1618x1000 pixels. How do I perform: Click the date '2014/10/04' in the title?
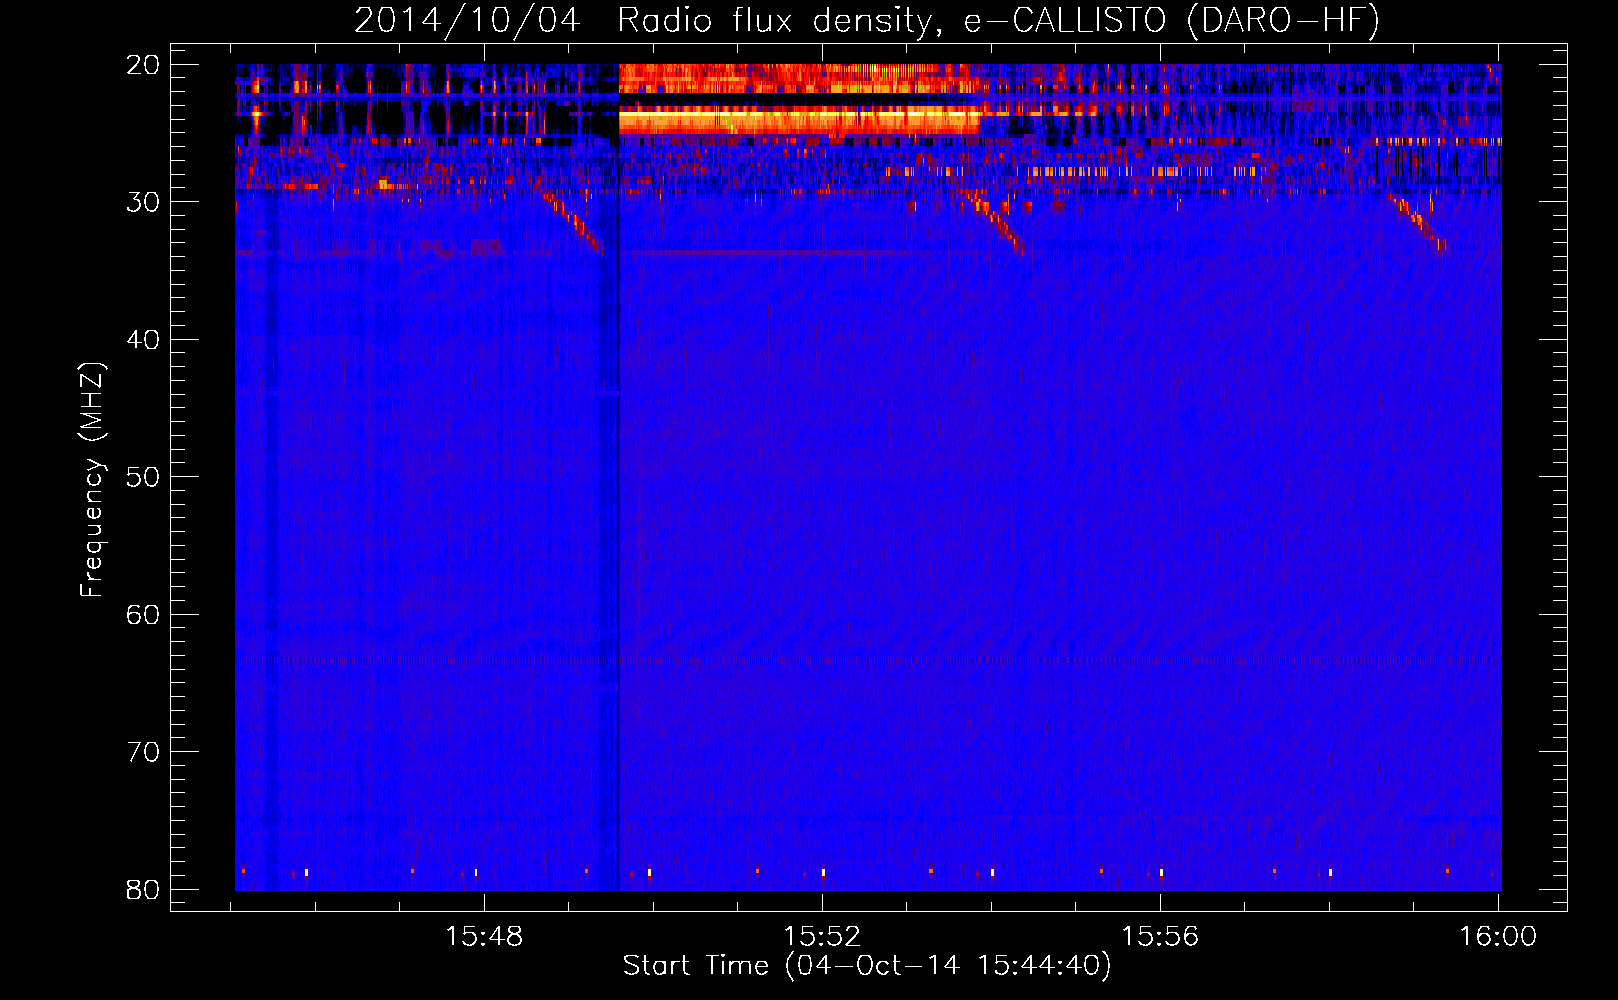coord(467,20)
